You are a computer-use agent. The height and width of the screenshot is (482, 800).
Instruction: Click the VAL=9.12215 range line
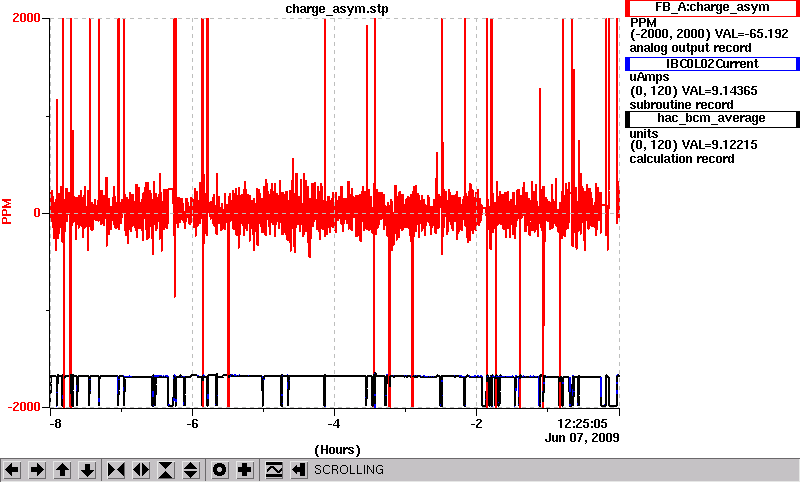click(694, 145)
